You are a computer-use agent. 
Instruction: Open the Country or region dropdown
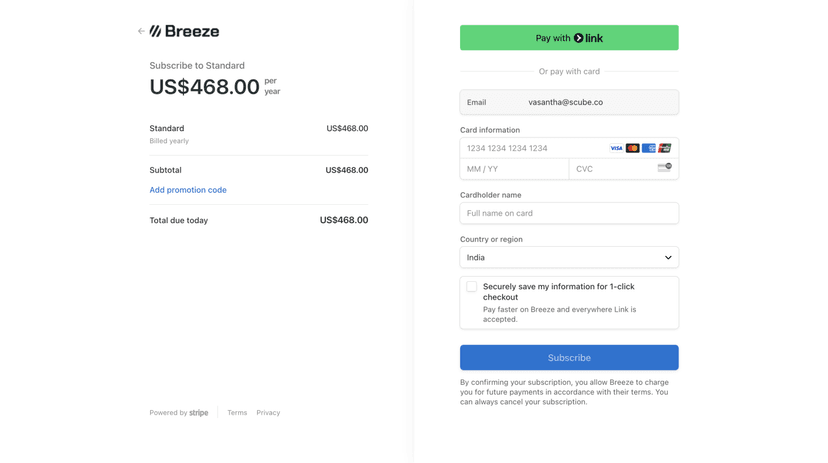coord(569,258)
